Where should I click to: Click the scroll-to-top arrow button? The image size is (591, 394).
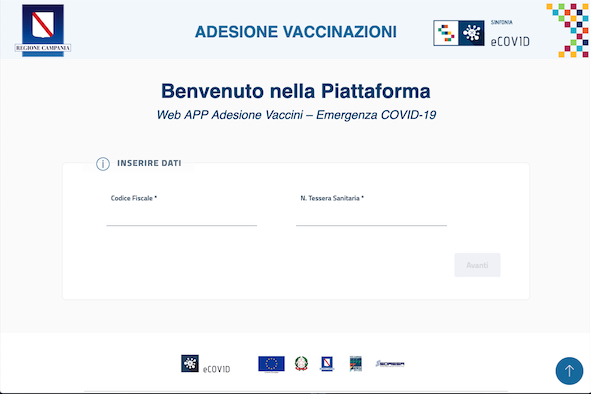tap(569, 371)
